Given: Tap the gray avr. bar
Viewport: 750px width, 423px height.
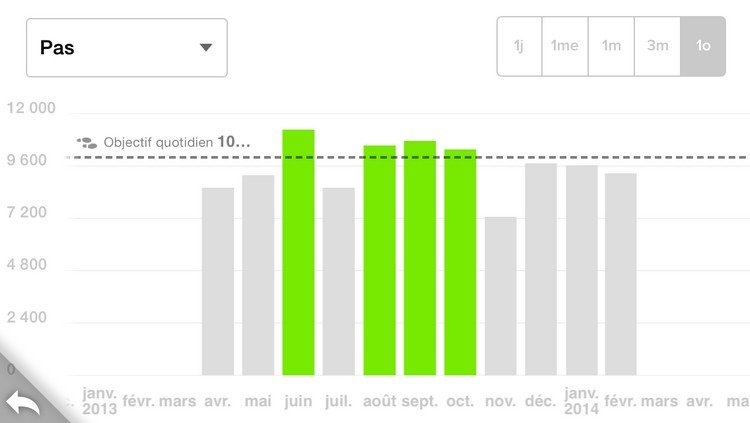Looking at the screenshot, I should point(218,281).
